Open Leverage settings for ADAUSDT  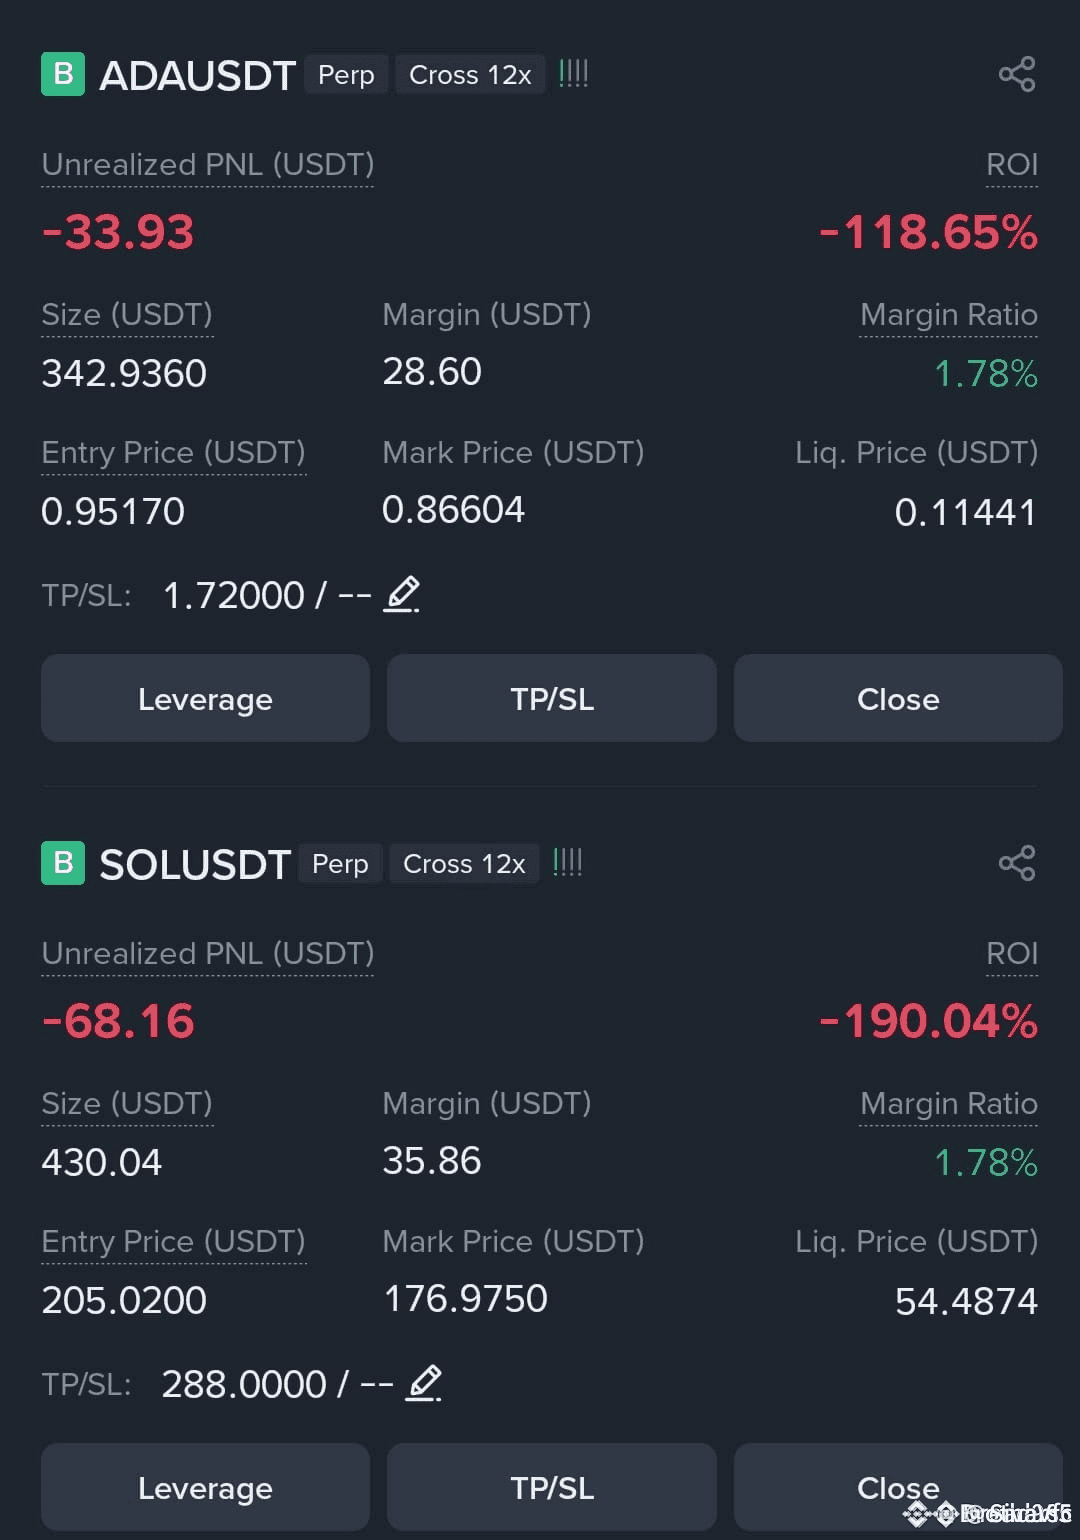pyautogui.click(x=205, y=698)
